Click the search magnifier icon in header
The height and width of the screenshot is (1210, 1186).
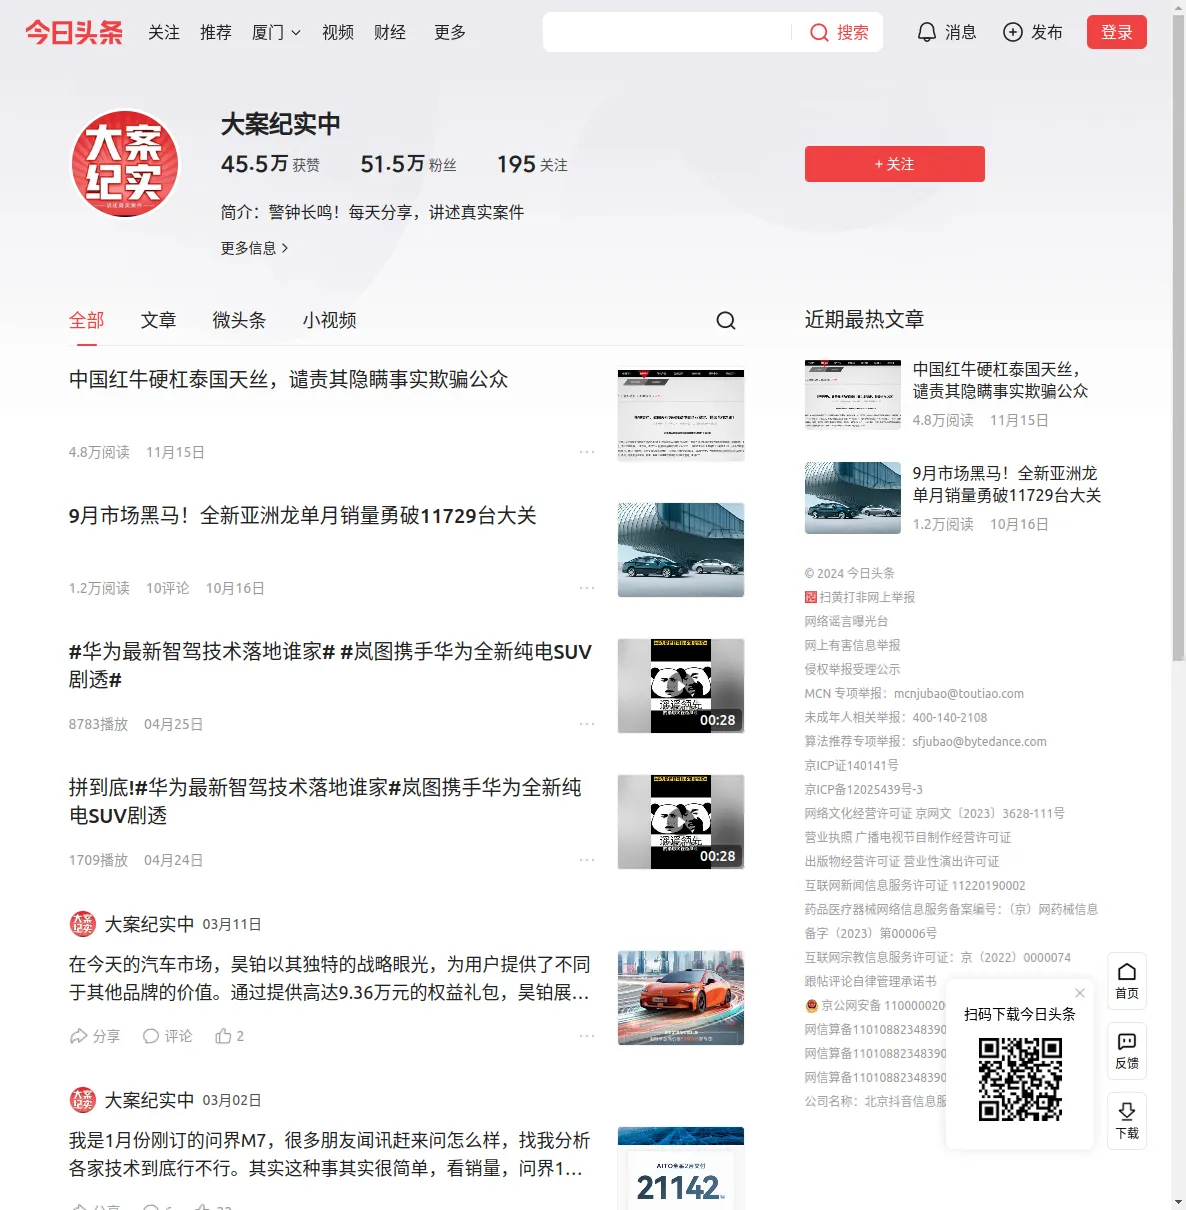click(x=819, y=32)
